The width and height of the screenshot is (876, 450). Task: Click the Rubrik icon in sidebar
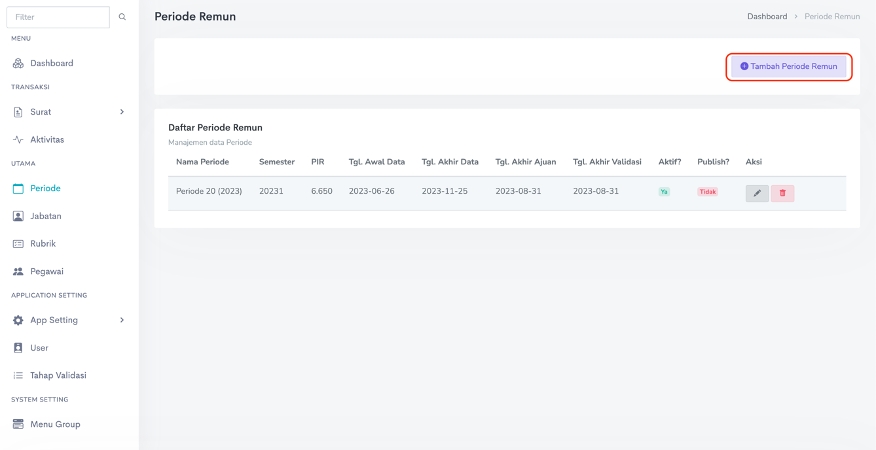click(x=18, y=244)
